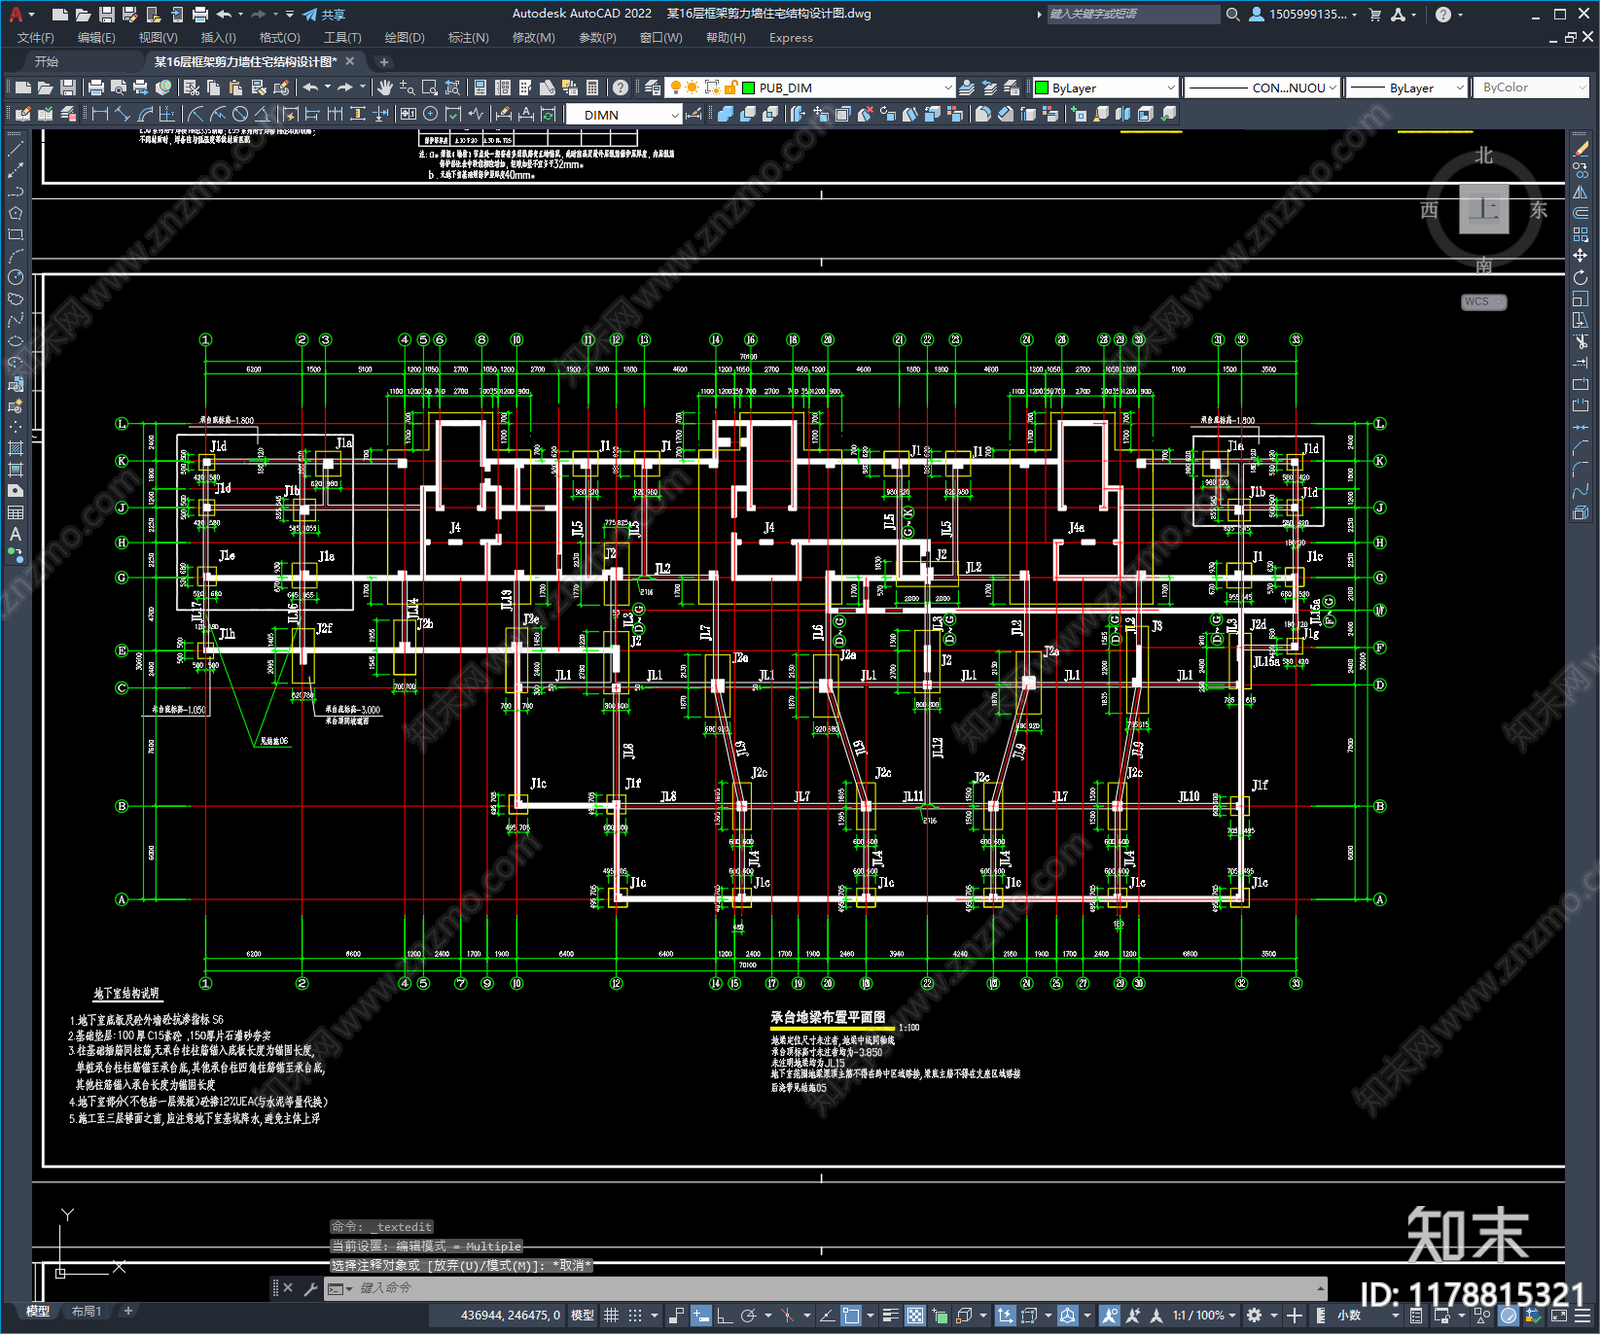
Task: Open the QuickCalc calculator icon
Action: coord(592,88)
